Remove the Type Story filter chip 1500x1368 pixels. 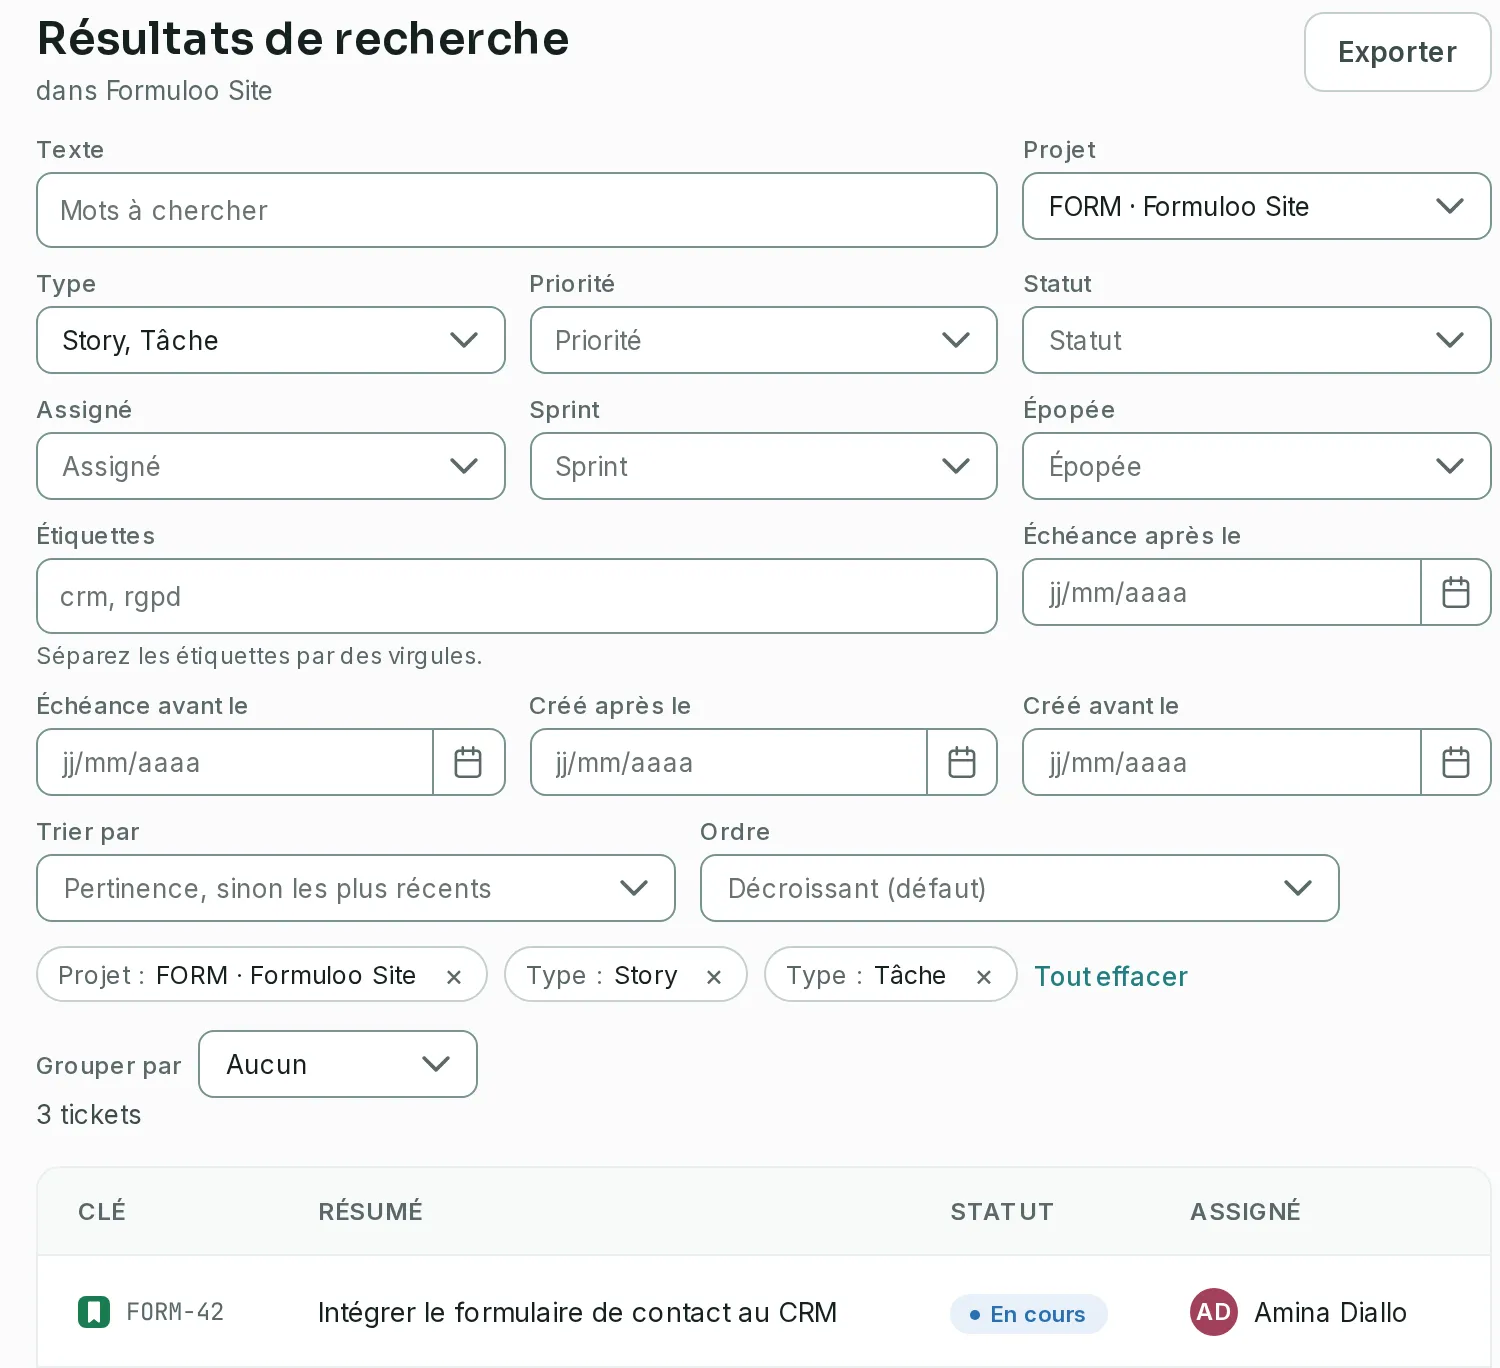click(x=714, y=976)
